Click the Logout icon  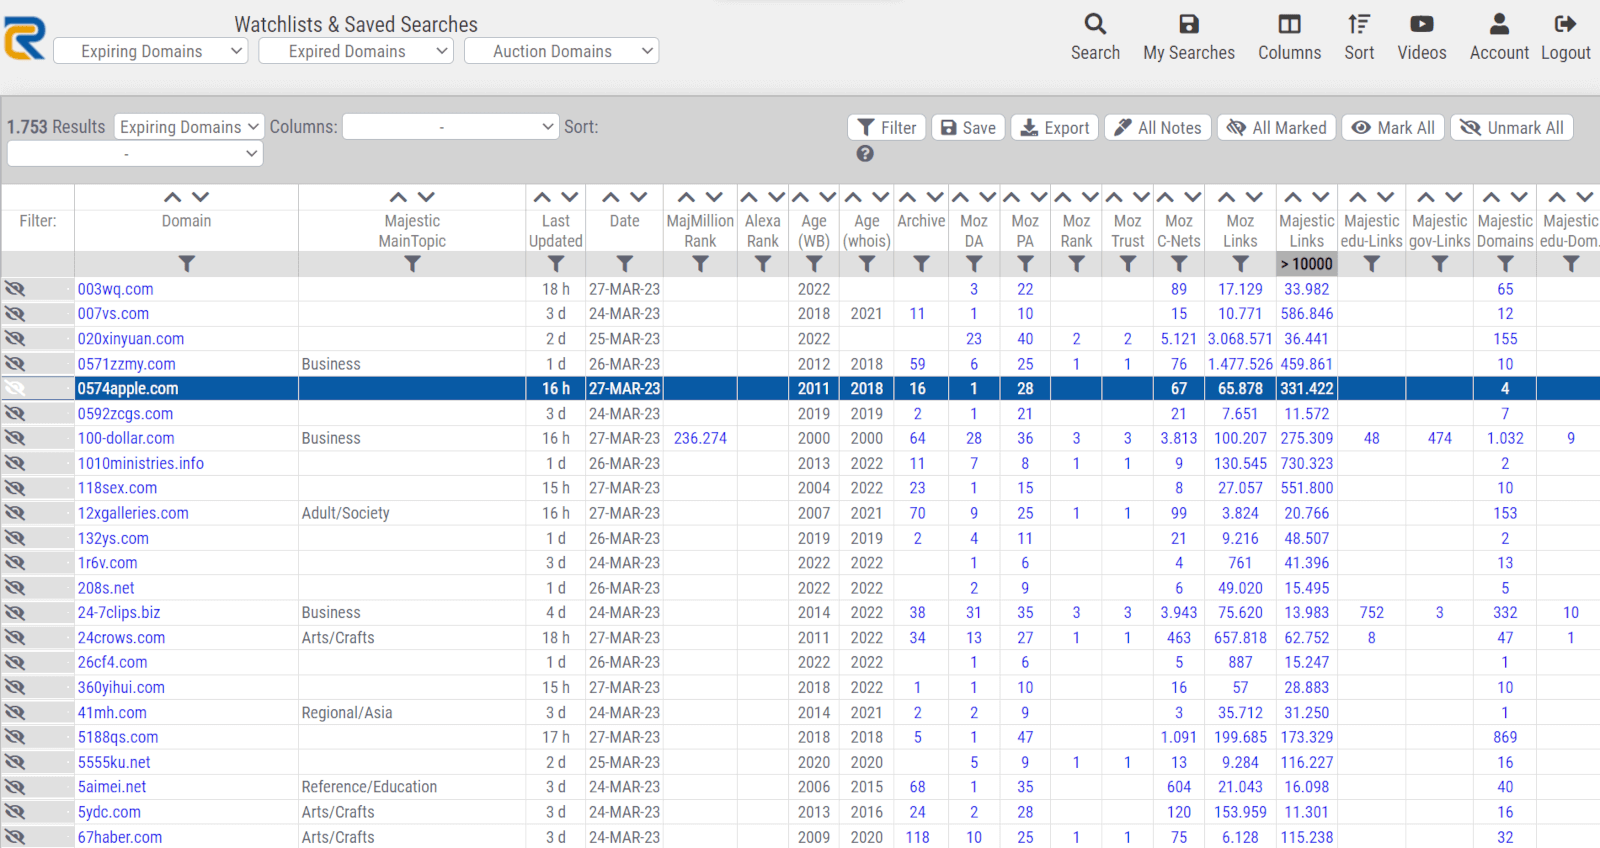click(x=1566, y=24)
